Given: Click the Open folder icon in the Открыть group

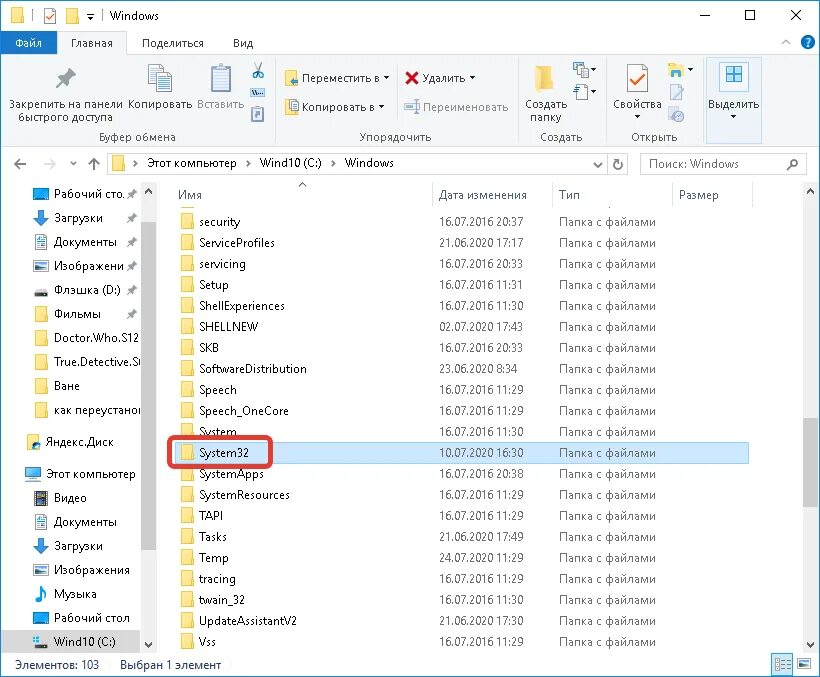Looking at the screenshot, I should pyautogui.click(x=676, y=70).
